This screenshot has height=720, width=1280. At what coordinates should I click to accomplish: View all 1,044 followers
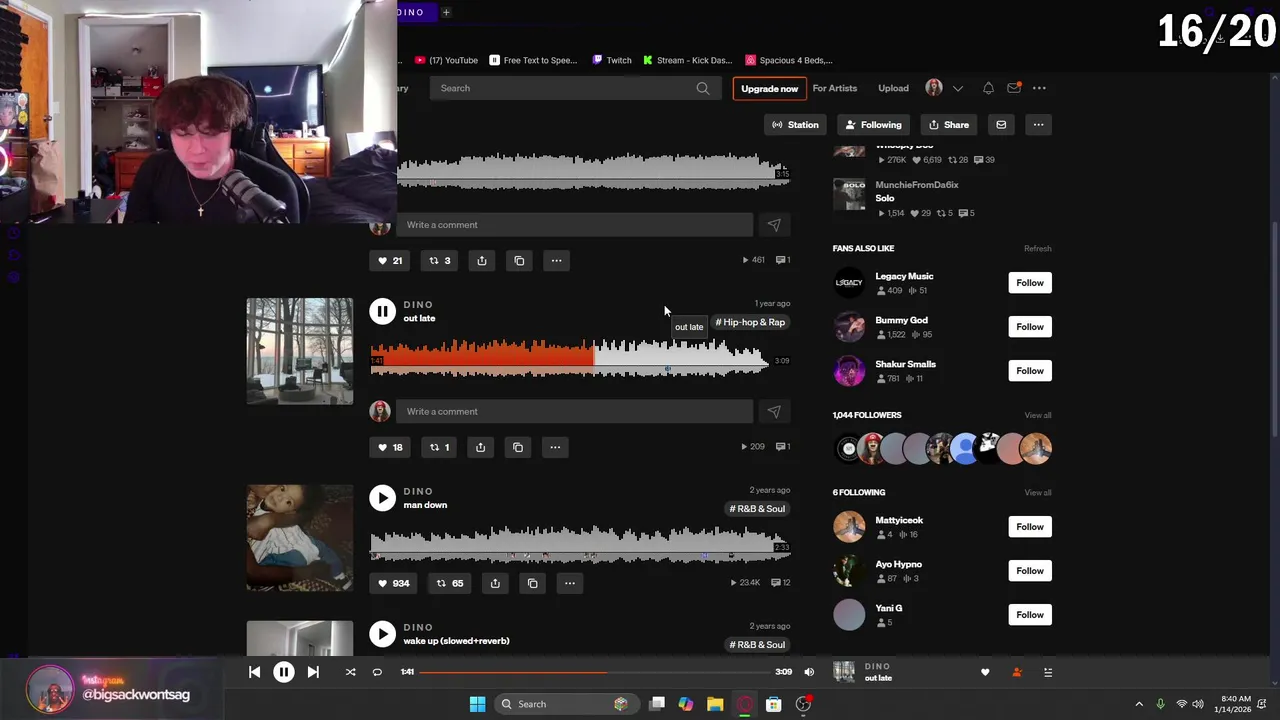pyautogui.click(x=1038, y=415)
